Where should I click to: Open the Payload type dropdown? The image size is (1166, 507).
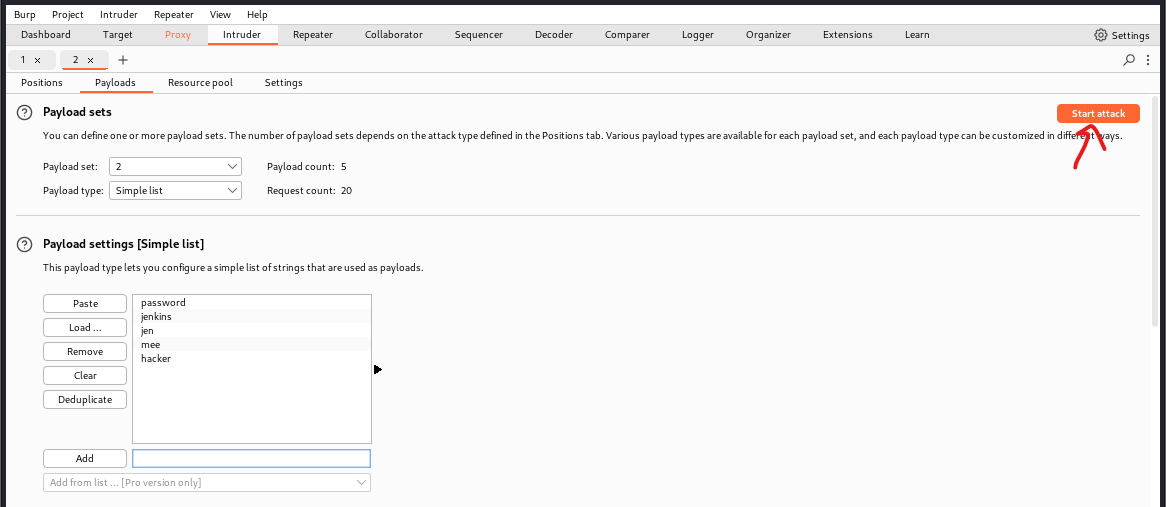pyautogui.click(x=175, y=190)
